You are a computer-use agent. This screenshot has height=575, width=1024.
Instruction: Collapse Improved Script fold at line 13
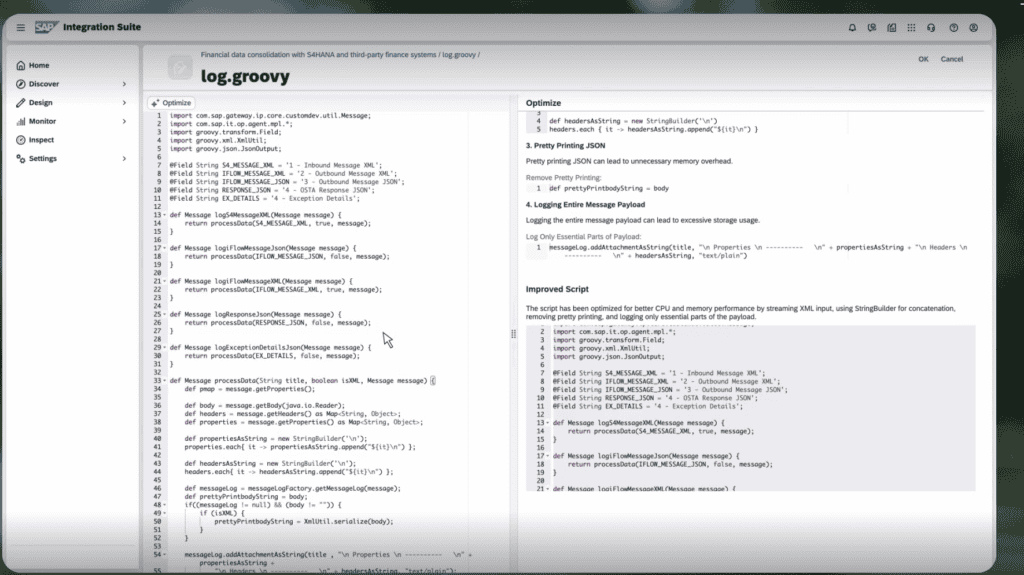pyautogui.click(x=548, y=423)
